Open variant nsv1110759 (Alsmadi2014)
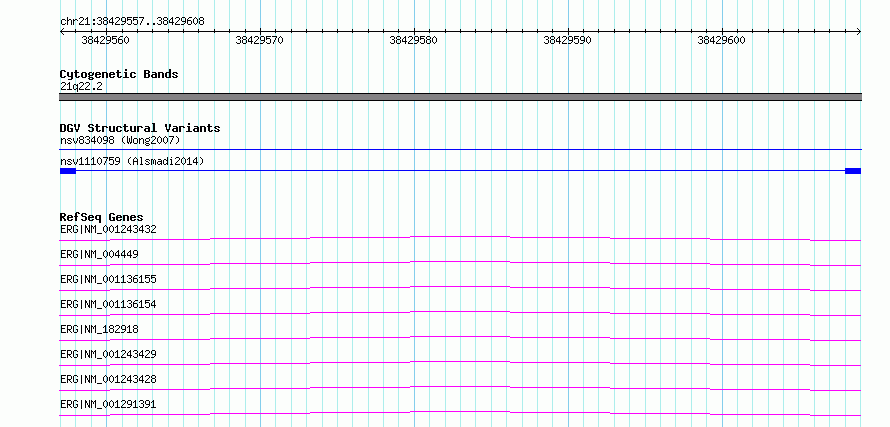890x427 pixels. (132, 161)
